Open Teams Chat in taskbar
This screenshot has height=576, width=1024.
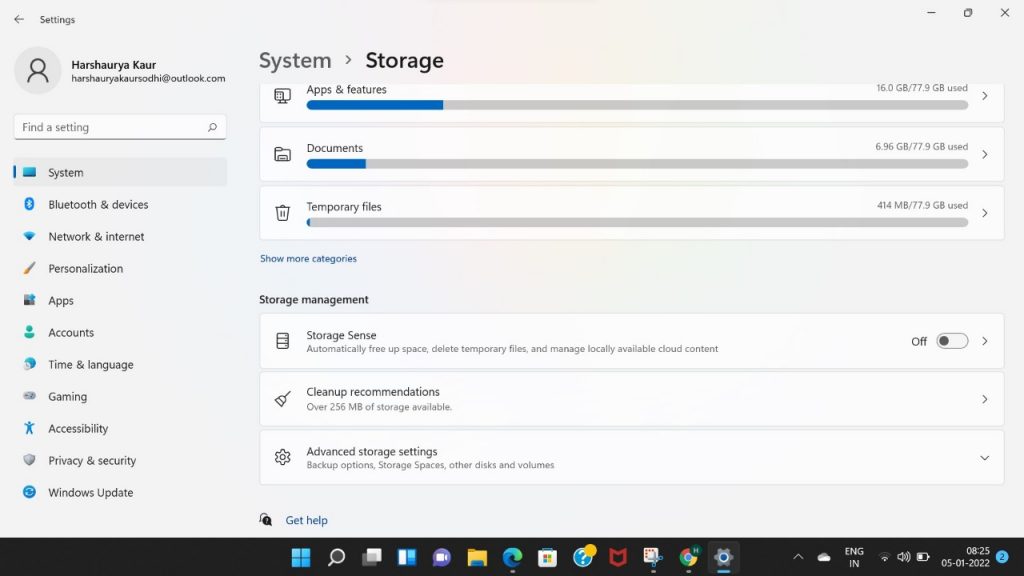coord(442,558)
